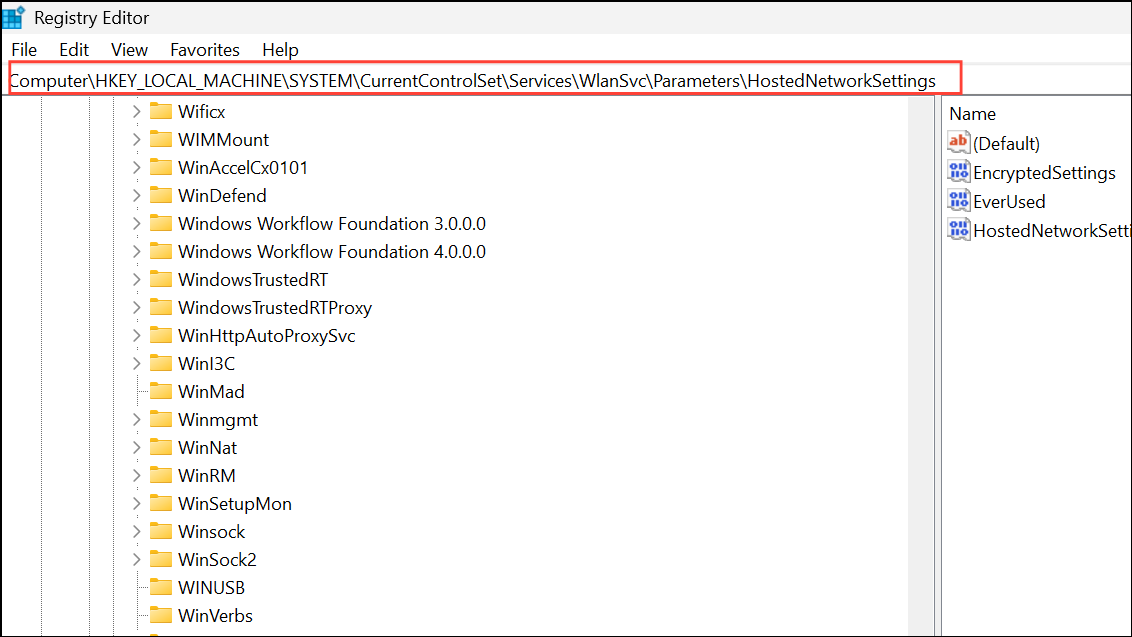Click the WinRM folder icon
Image resolution: width=1132 pixels, height=637 pixels.
pyautogui.click(x=160, y=475)
